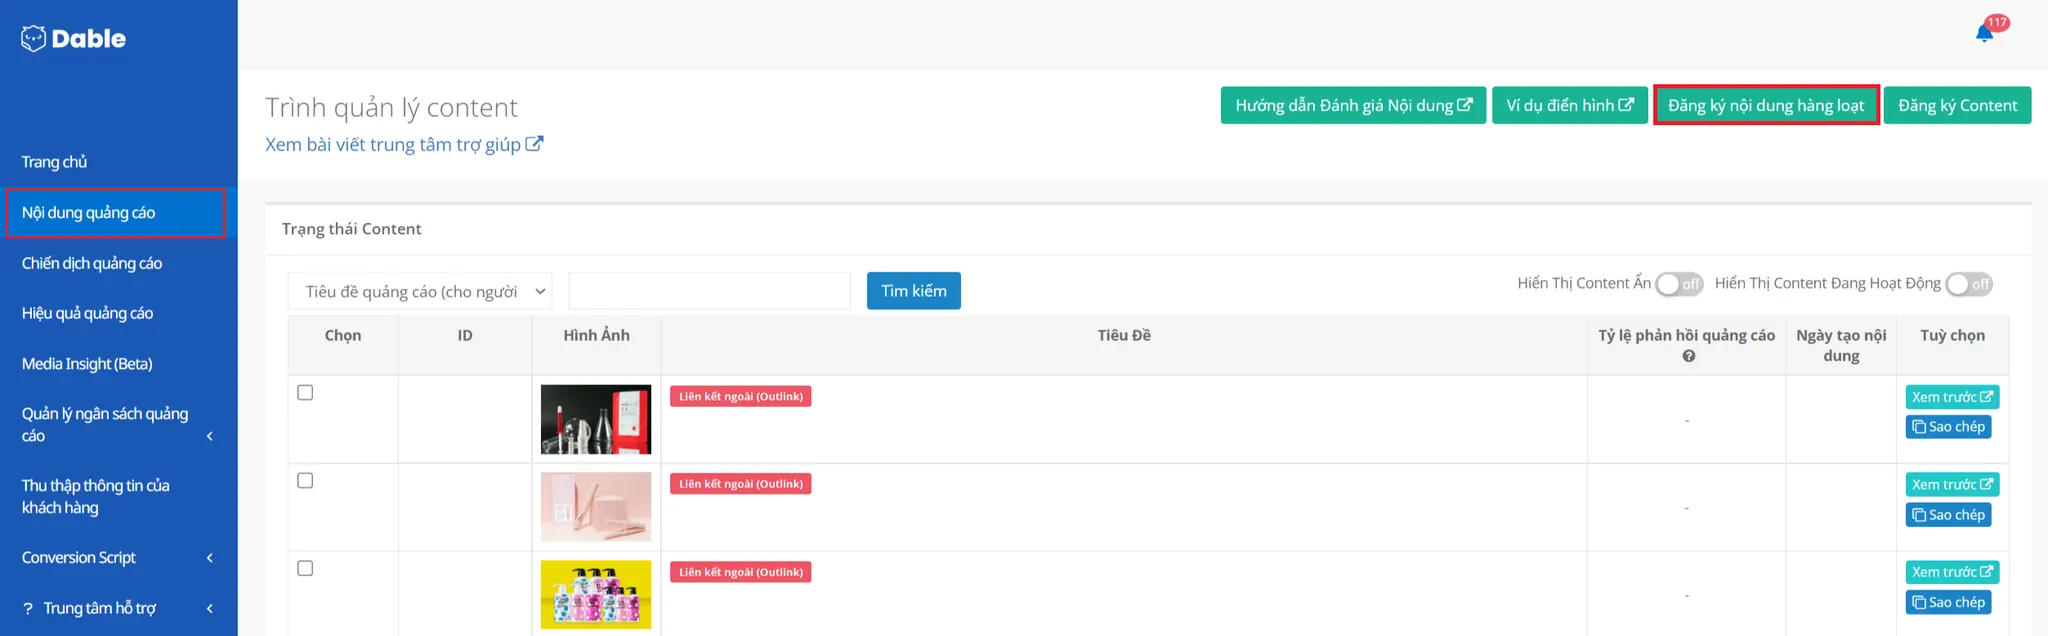Screen dimensions: 2048x636
Task: Click second row's Liên kết ngoài (Outlink) badge
Action: click(741, 484)
